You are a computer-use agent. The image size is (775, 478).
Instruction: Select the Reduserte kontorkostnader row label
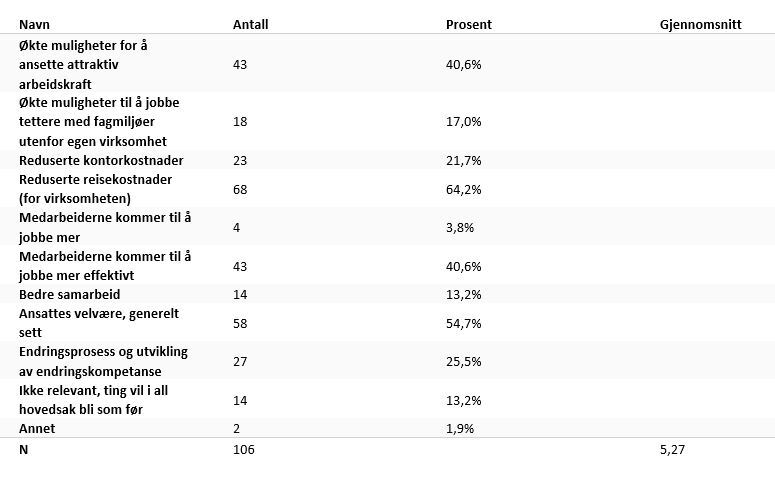tap(101, 160)
